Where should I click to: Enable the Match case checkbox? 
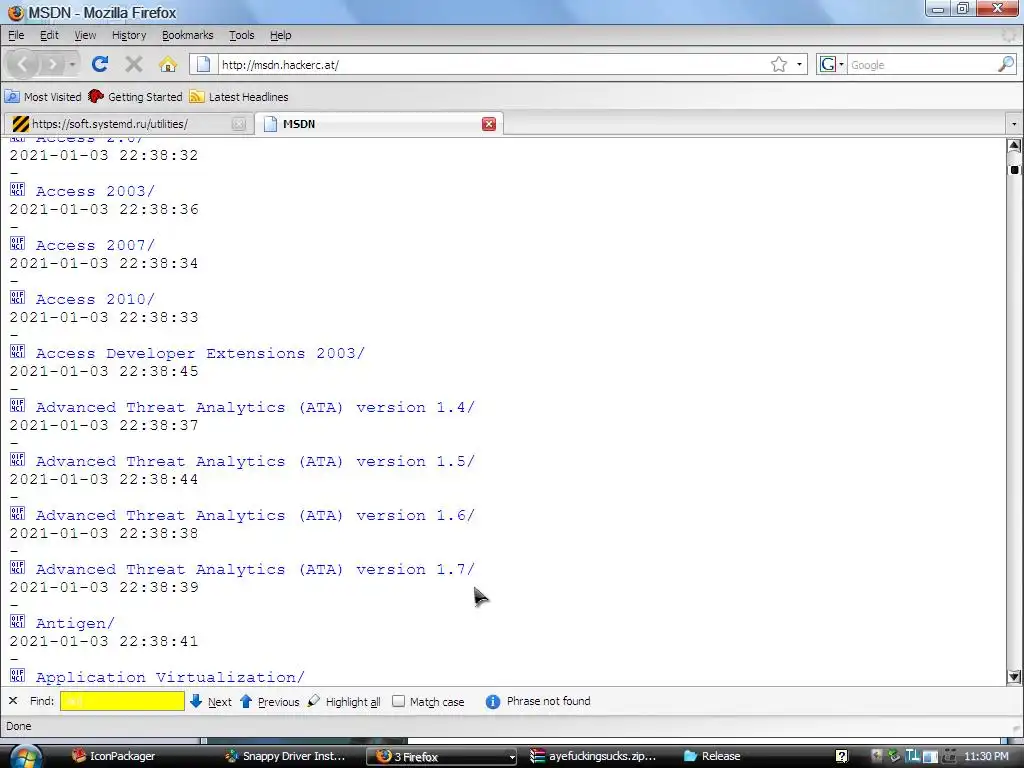[x=398, y=701]
